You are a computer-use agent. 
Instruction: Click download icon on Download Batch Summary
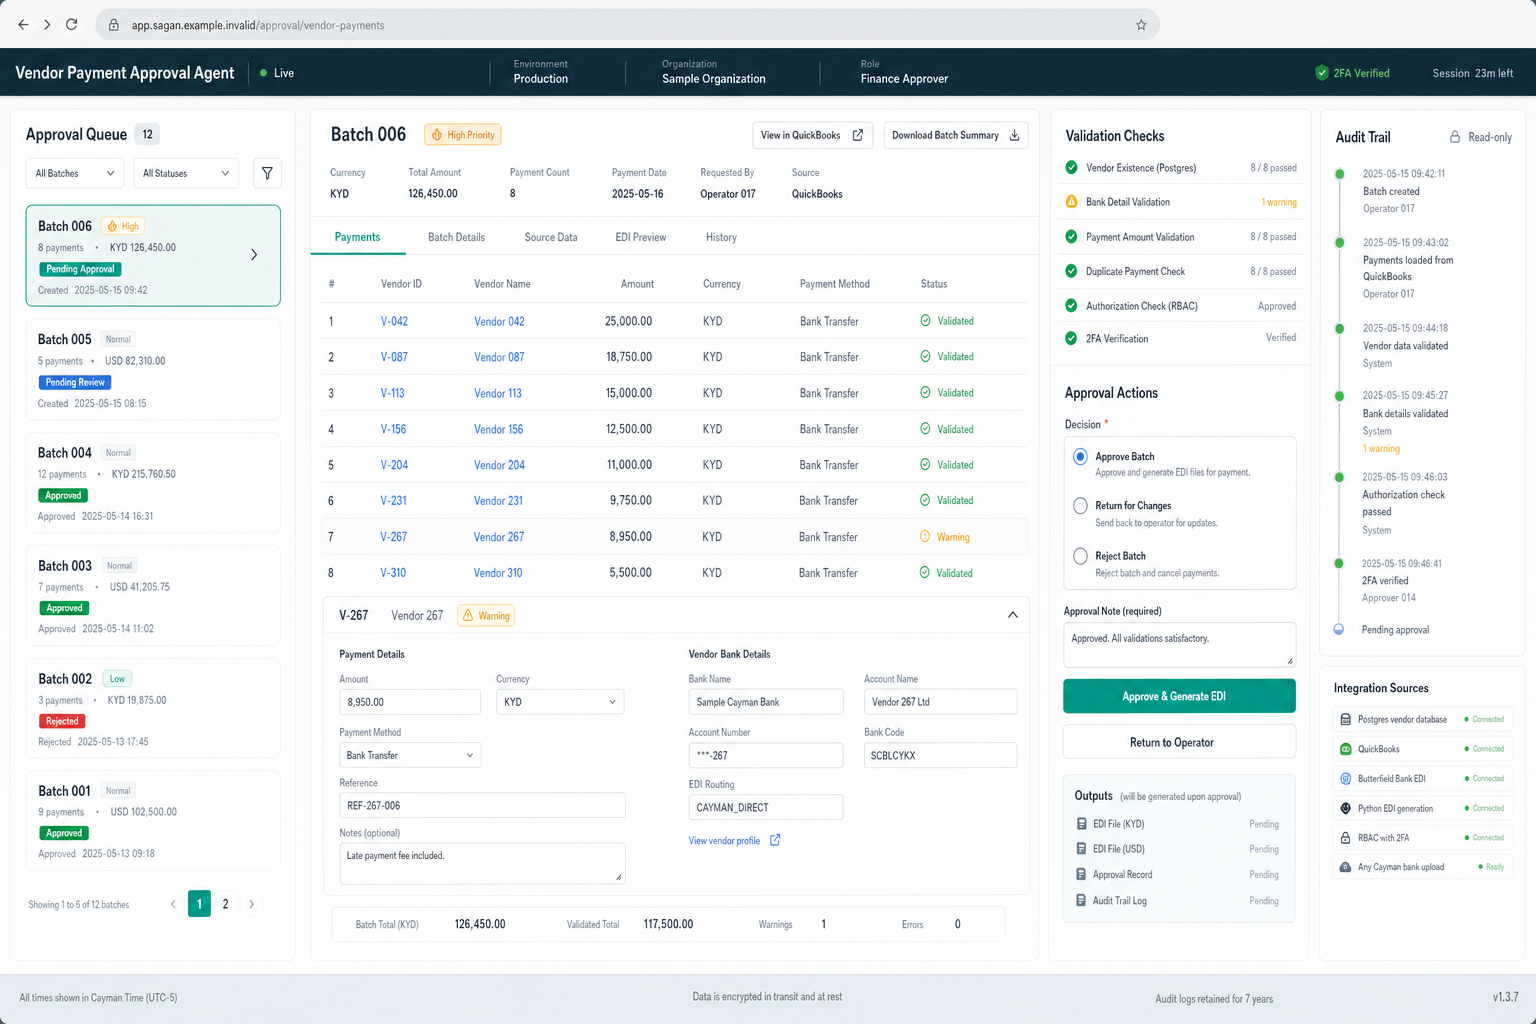(x=1014, y=135)
